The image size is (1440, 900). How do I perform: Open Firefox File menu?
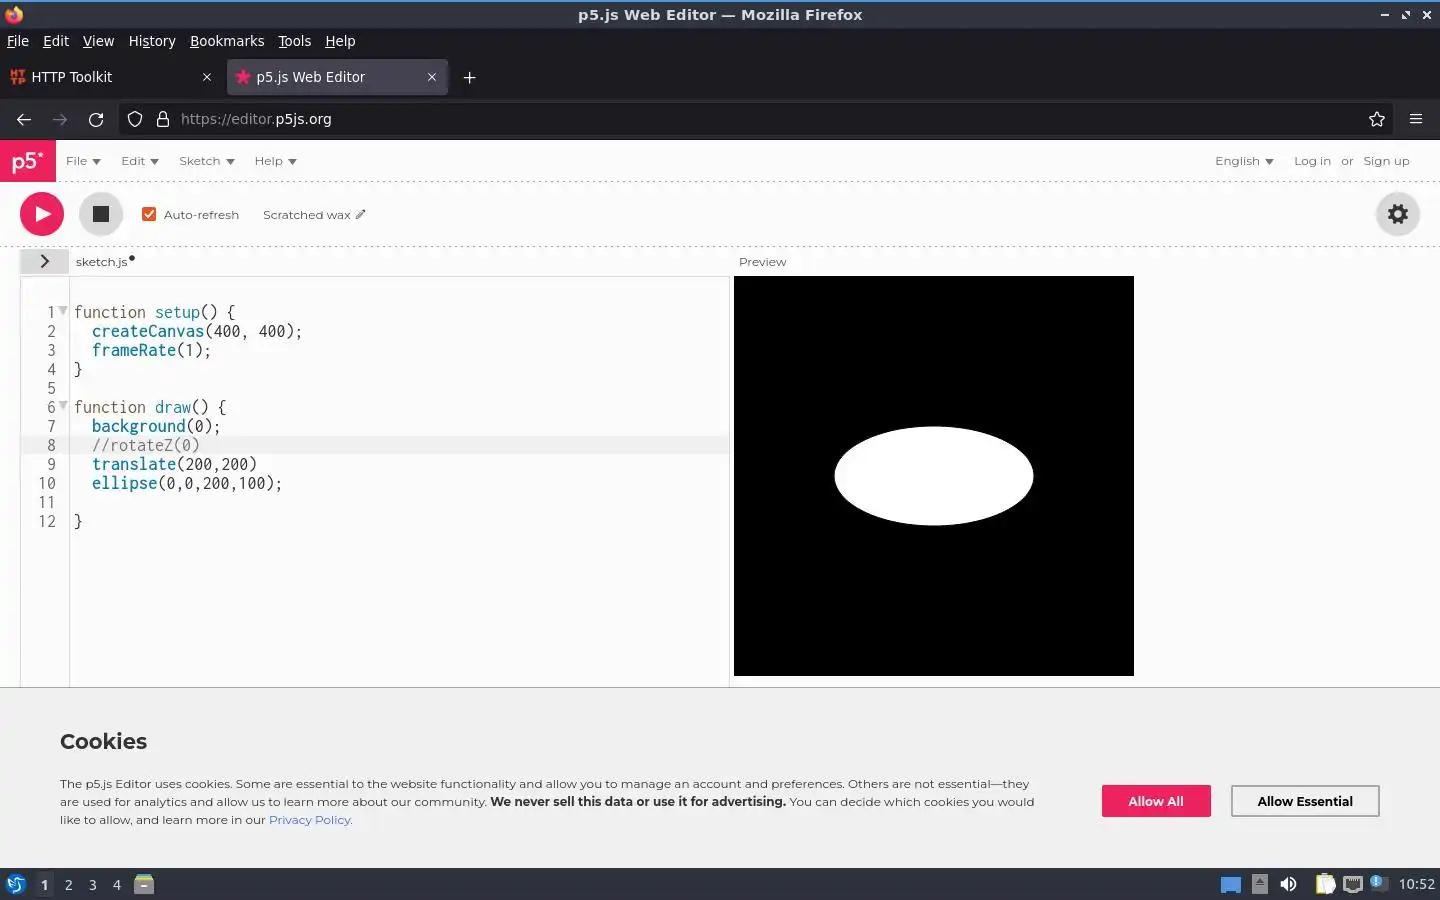pos(18,41)
